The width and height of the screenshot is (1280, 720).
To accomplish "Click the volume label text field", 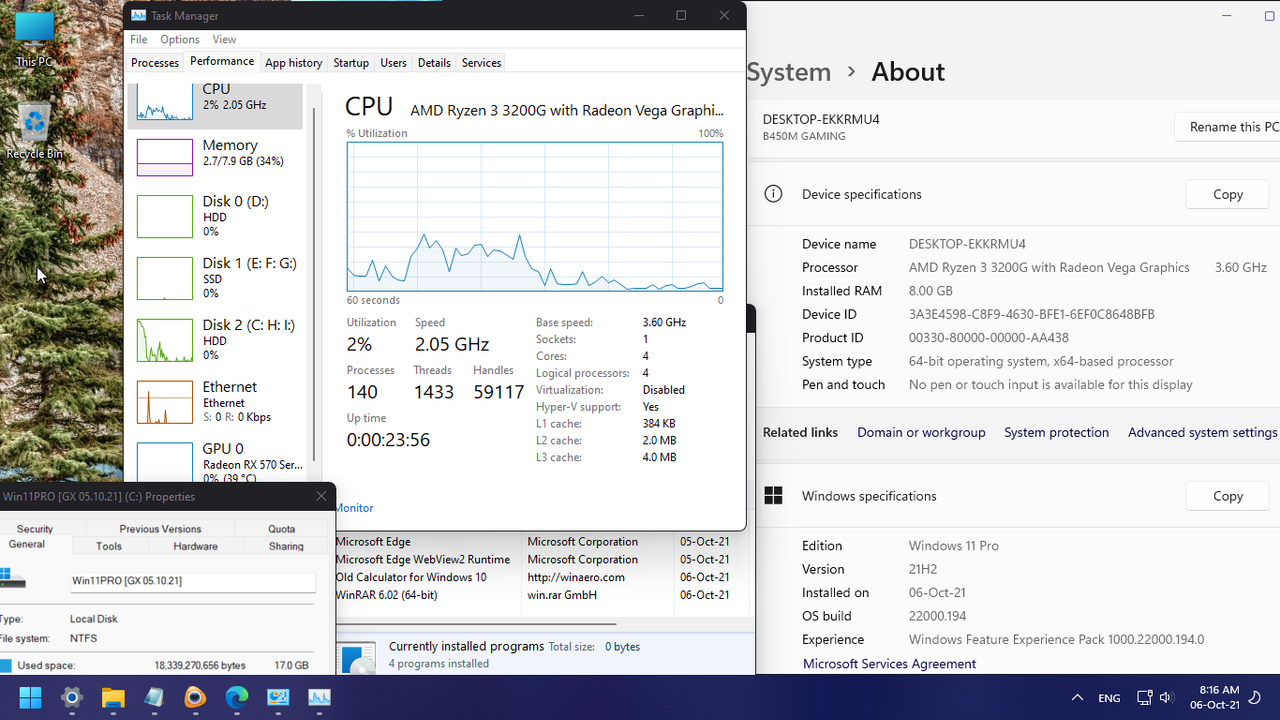I will pyautogui.click(x=193, y=581).
